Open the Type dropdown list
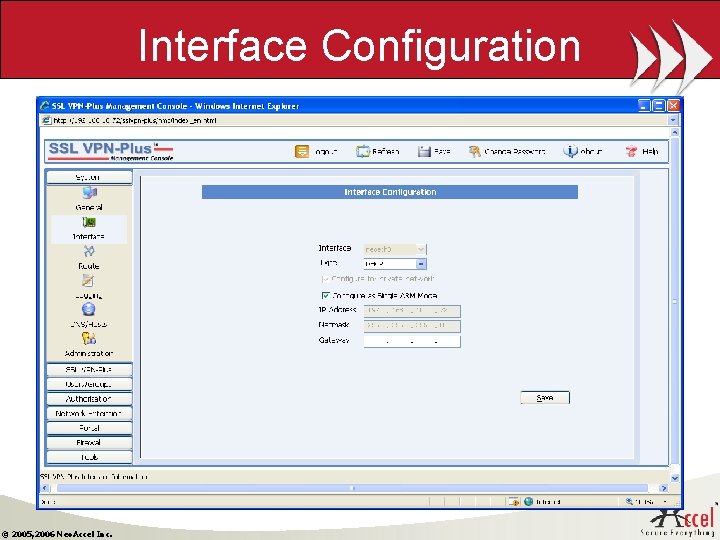The image size is (720, 540). click(x=421, y=264)
